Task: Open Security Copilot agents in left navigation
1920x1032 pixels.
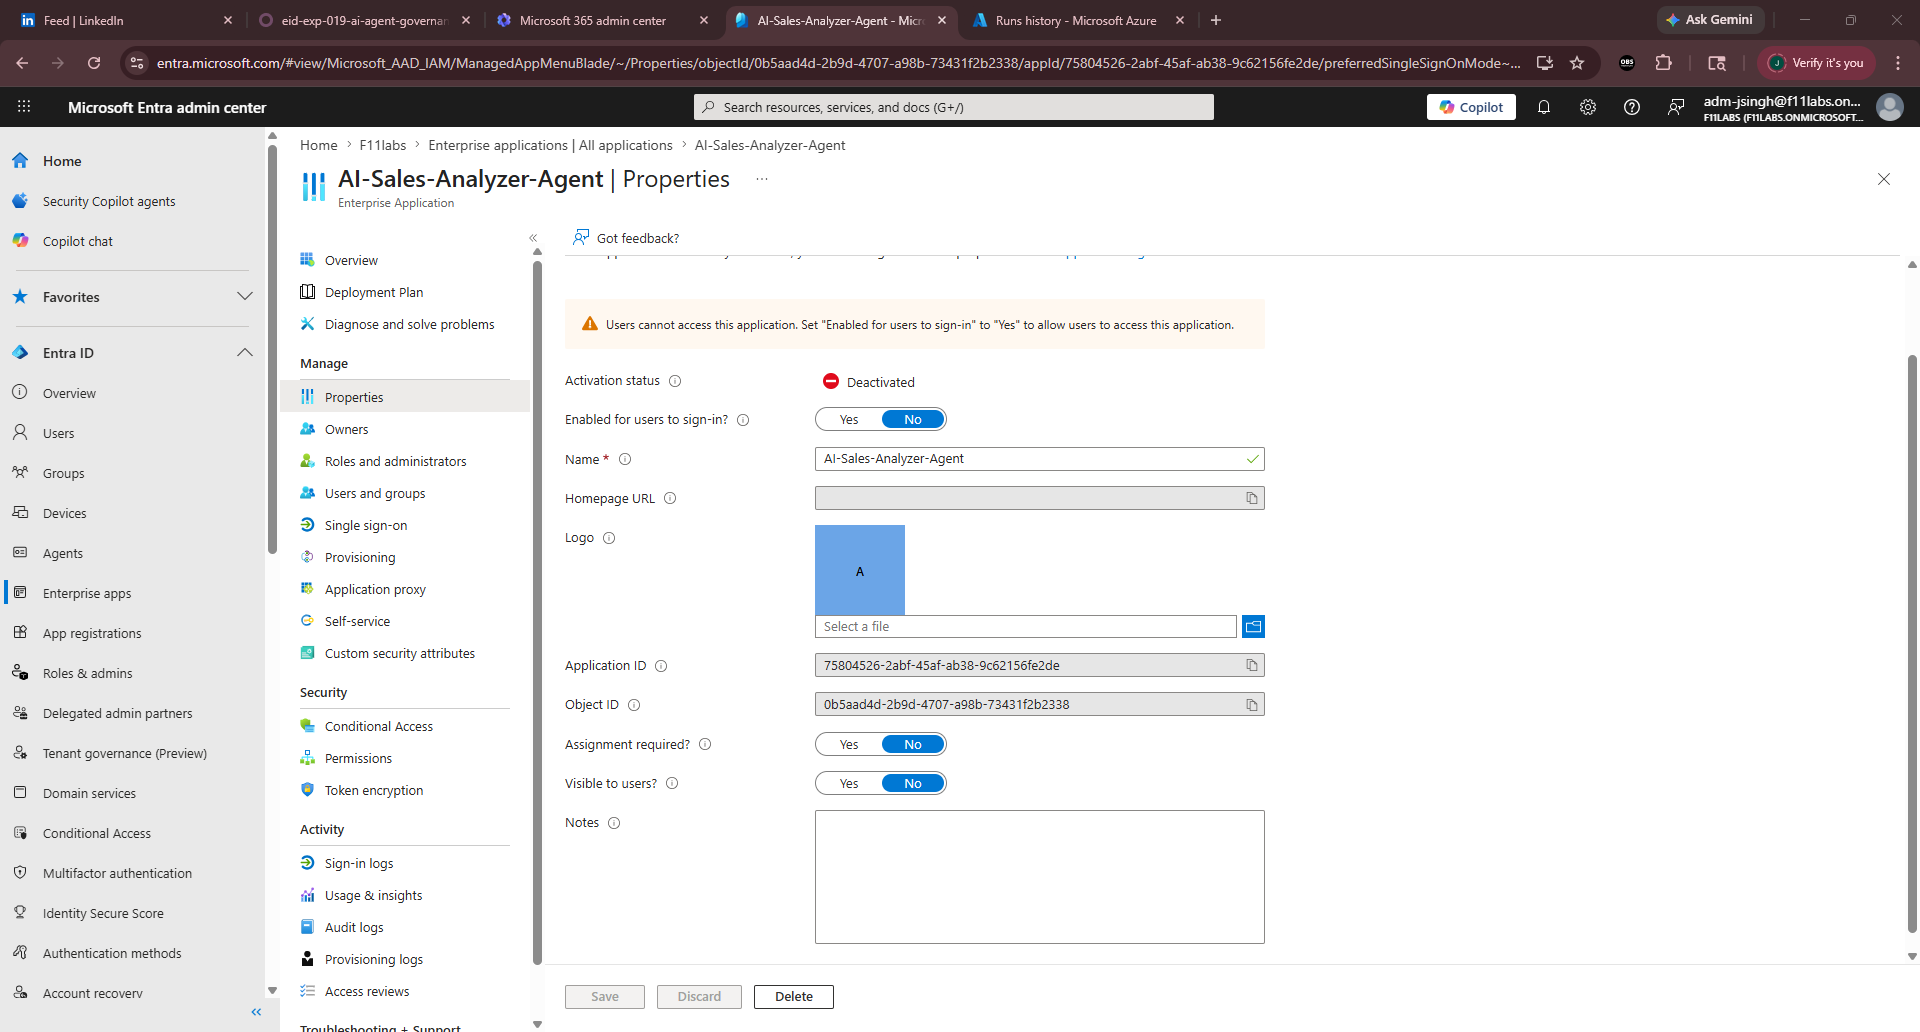Action: 109,201
